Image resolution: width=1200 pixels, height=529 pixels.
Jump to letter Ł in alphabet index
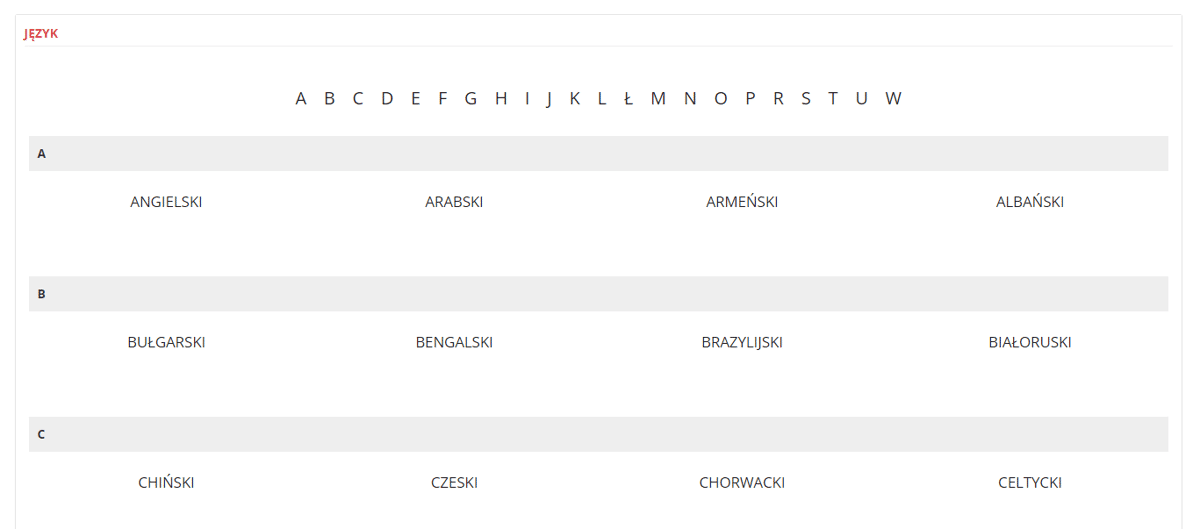coord(628,98)
